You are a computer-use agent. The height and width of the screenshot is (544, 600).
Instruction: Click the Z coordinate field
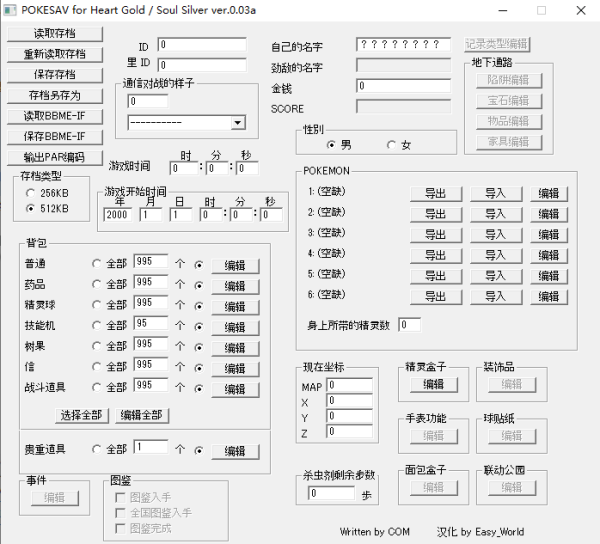[349, 432]
